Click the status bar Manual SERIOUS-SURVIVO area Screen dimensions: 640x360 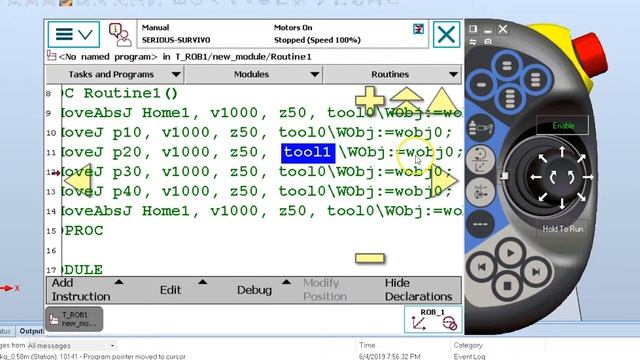pos(176,34)
